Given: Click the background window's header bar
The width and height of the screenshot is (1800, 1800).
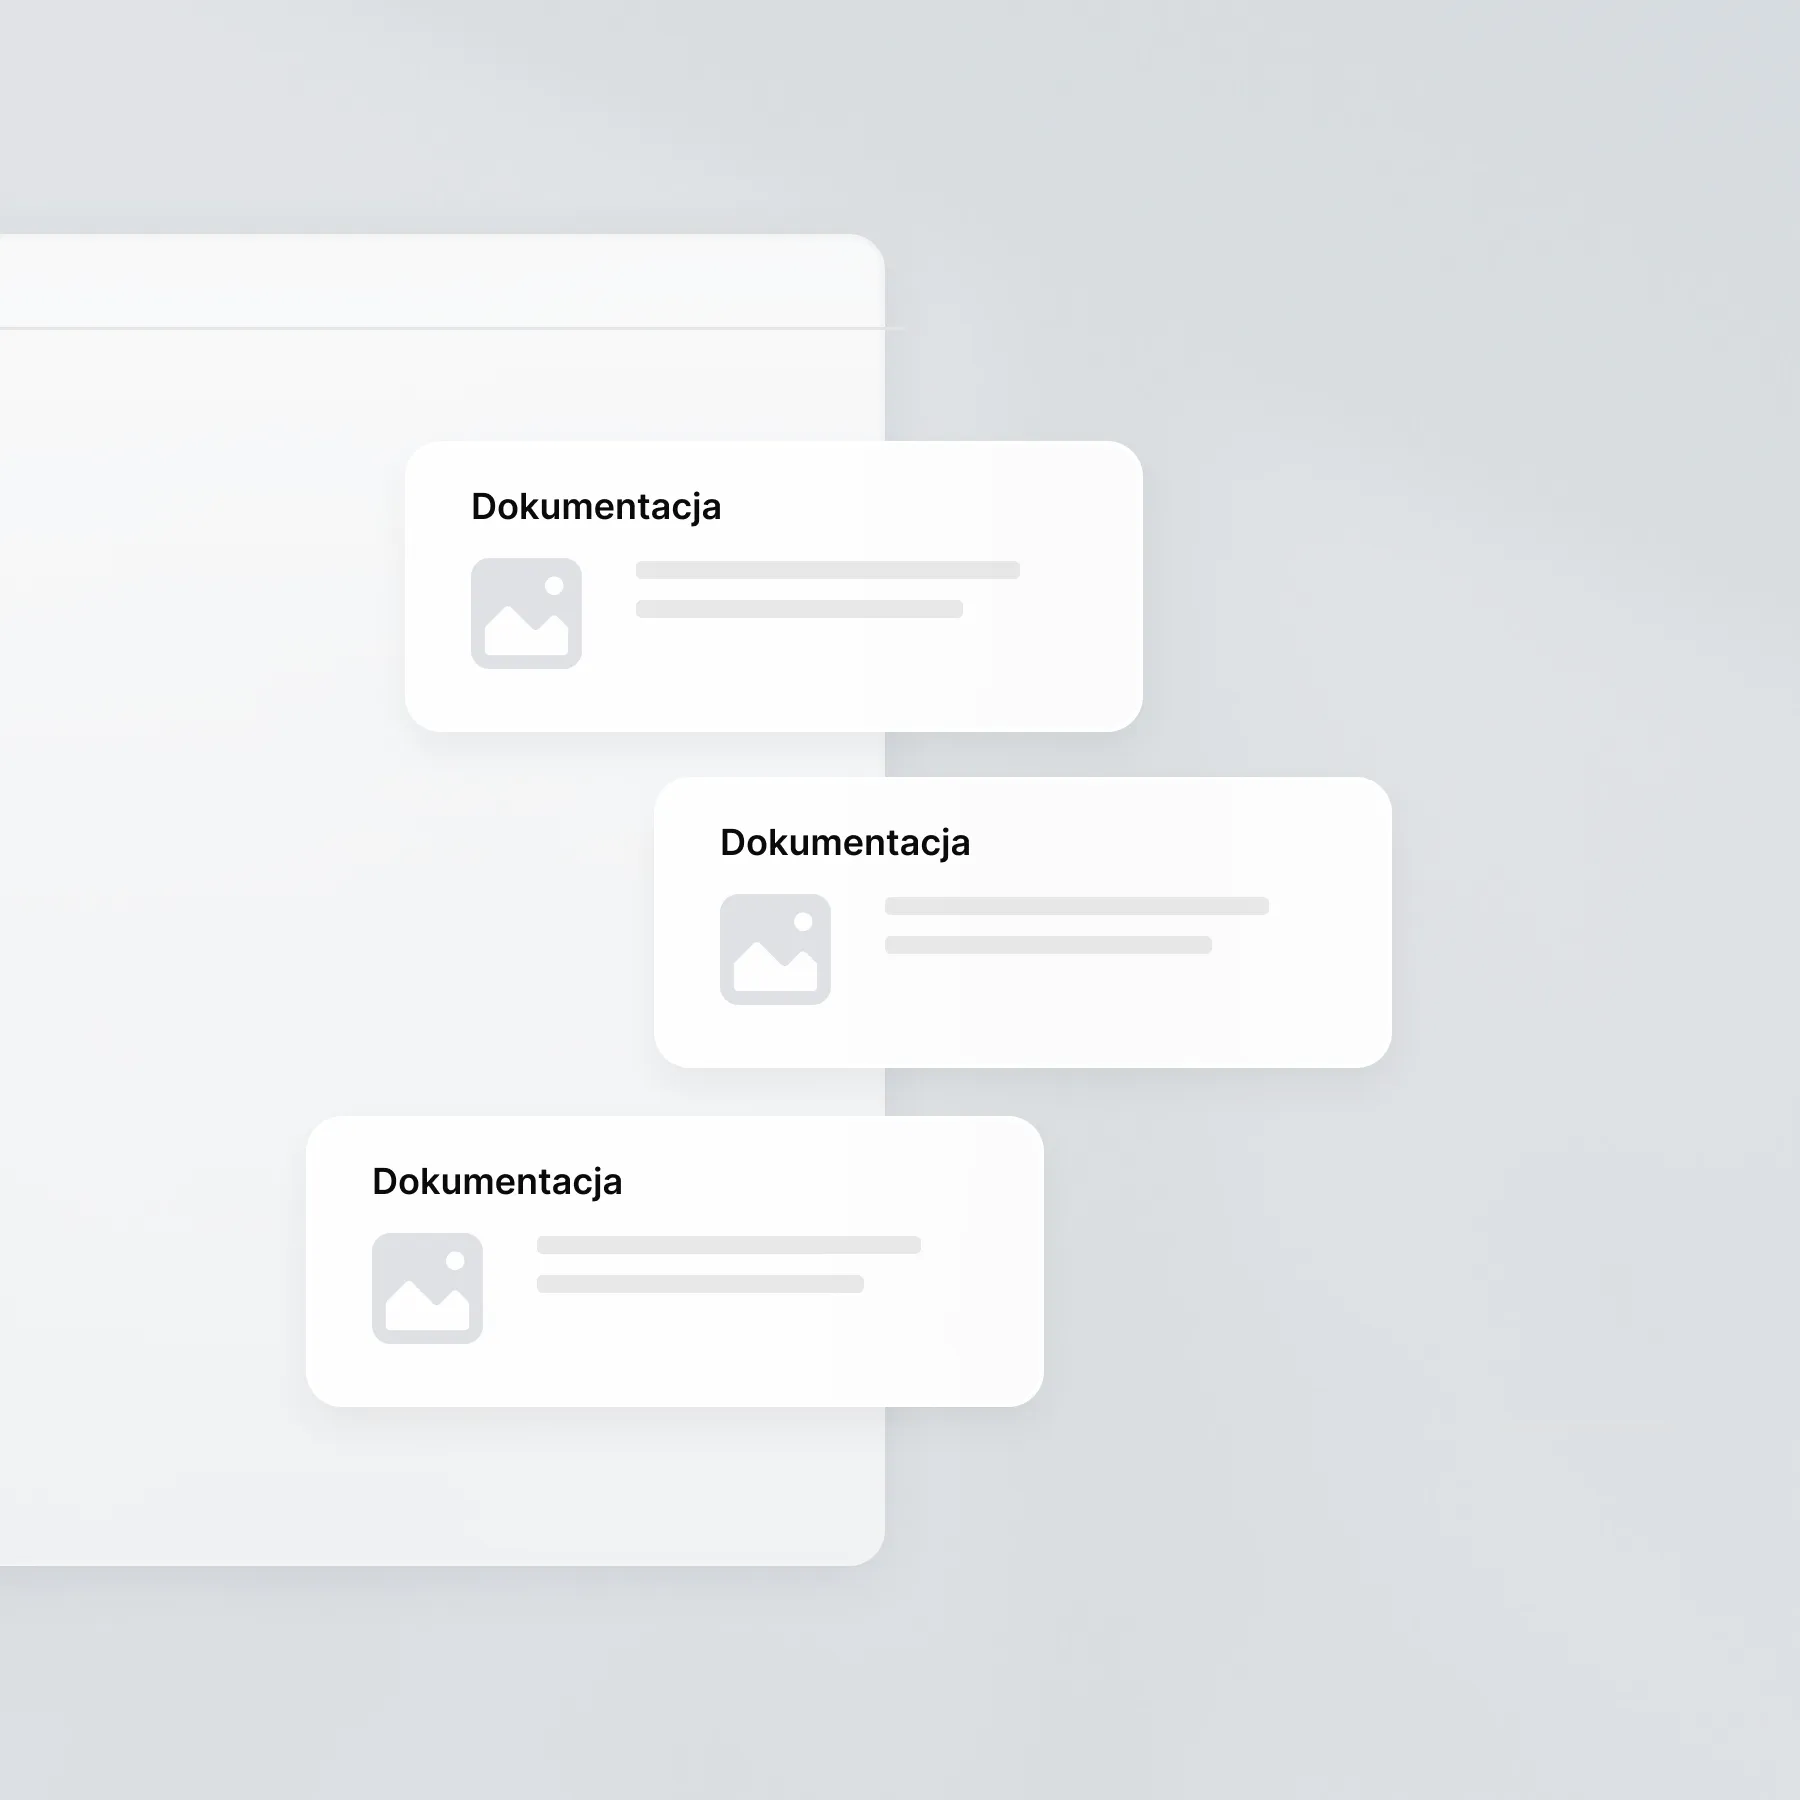Looking at the screenshot, I should point(442,281).
